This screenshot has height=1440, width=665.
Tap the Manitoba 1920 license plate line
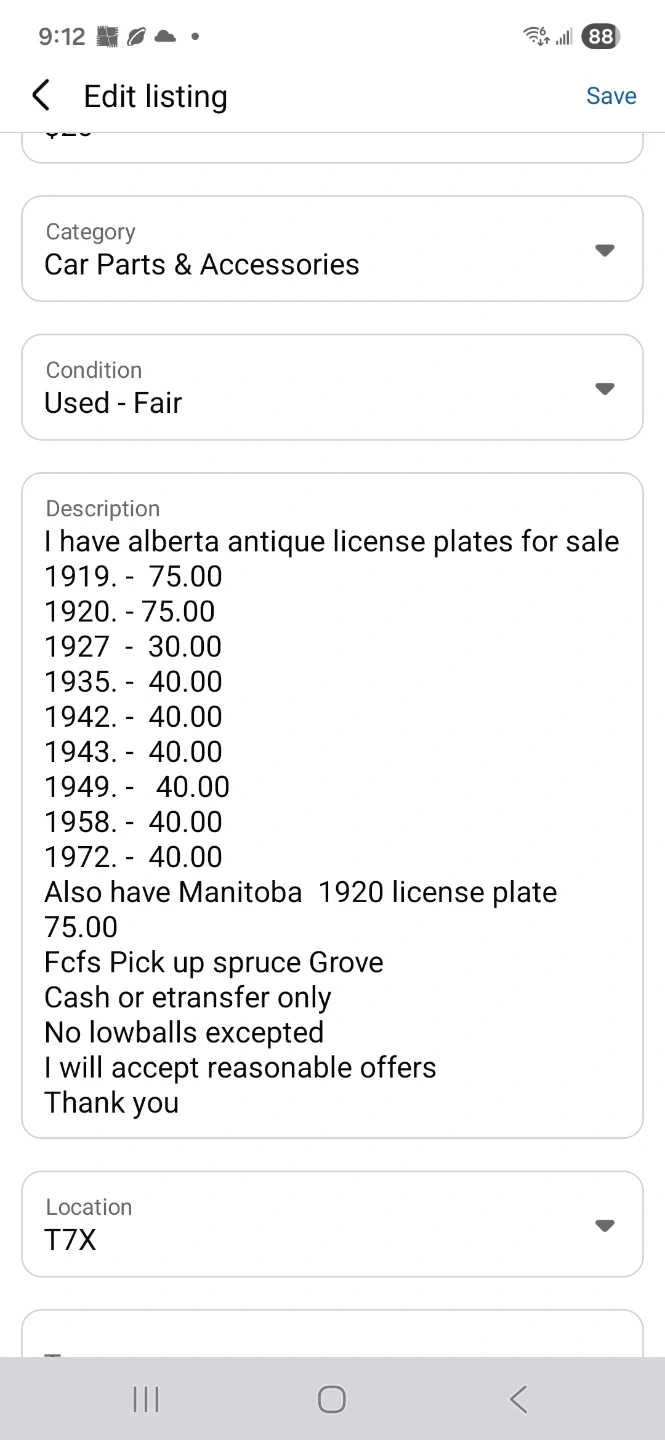click(300, 892)
